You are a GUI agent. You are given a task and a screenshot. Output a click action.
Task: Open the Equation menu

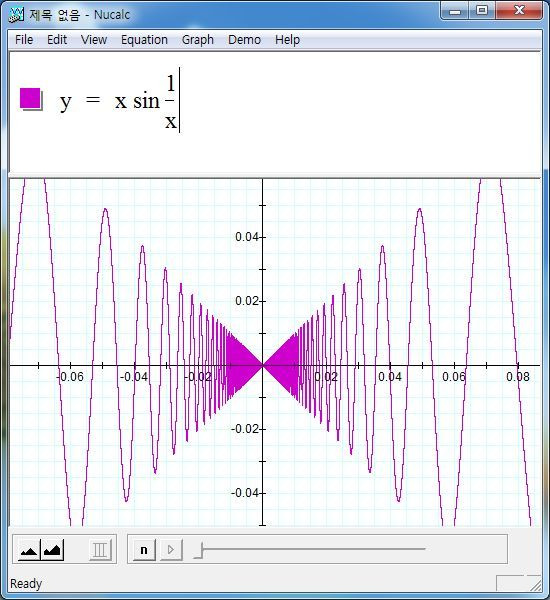pos(144,39)
